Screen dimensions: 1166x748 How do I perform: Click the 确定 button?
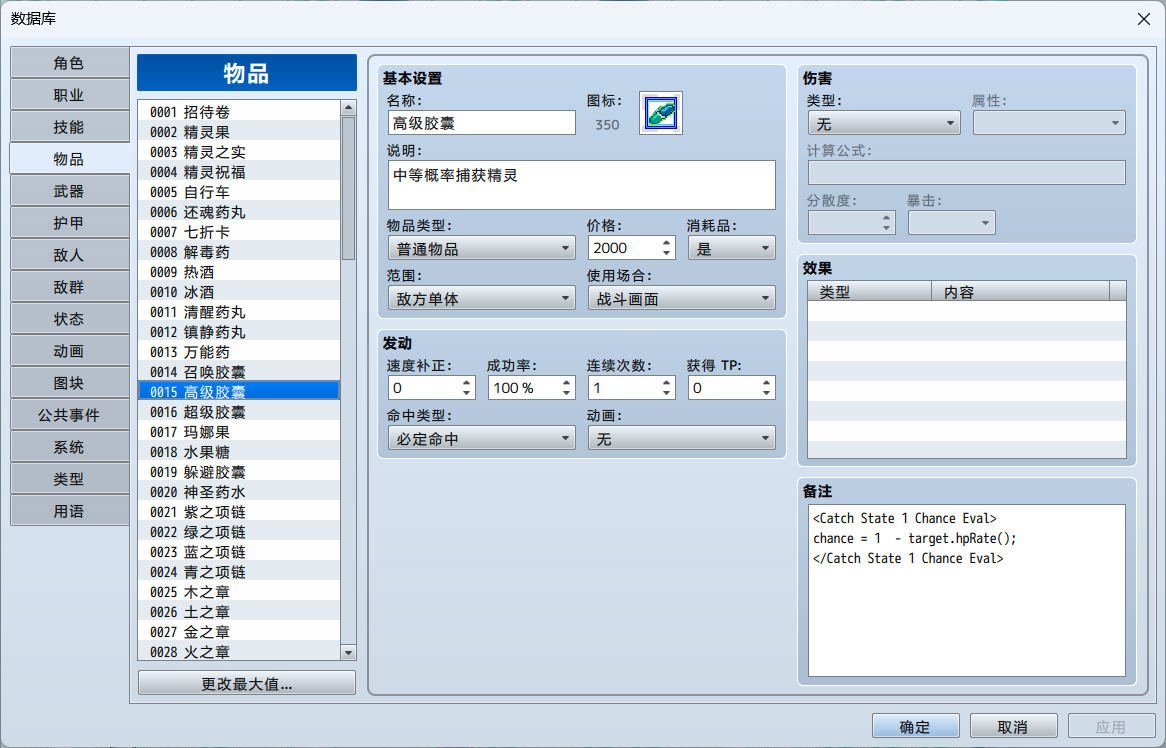point(915,726)
